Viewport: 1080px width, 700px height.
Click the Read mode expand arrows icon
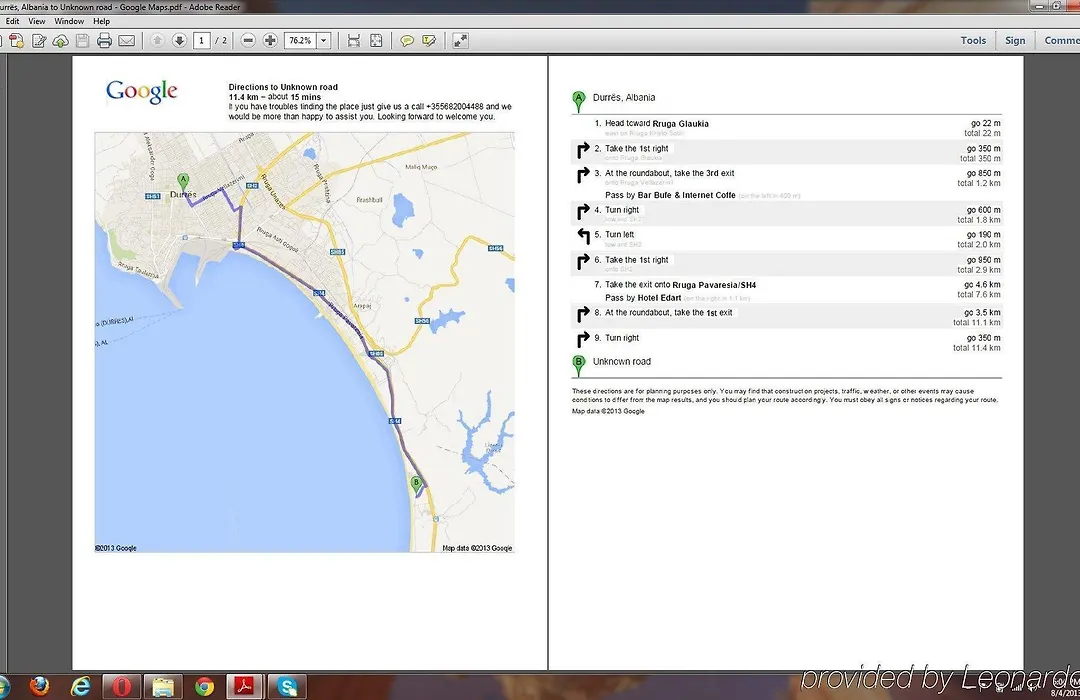[460, 41]
